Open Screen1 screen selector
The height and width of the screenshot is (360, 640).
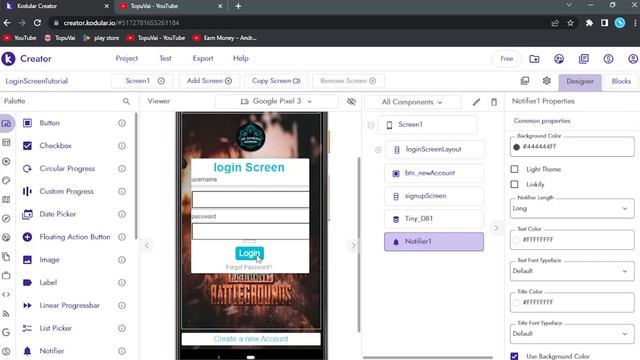143,81
